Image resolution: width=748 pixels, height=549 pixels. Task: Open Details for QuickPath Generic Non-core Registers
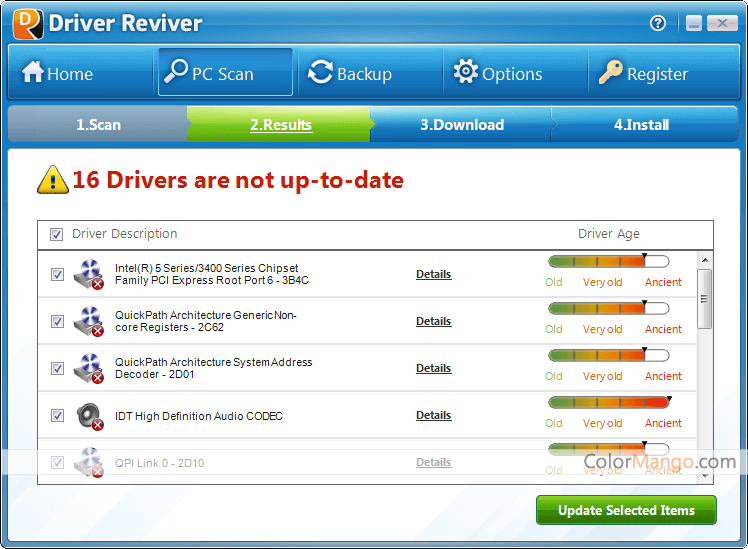(433, 321)
